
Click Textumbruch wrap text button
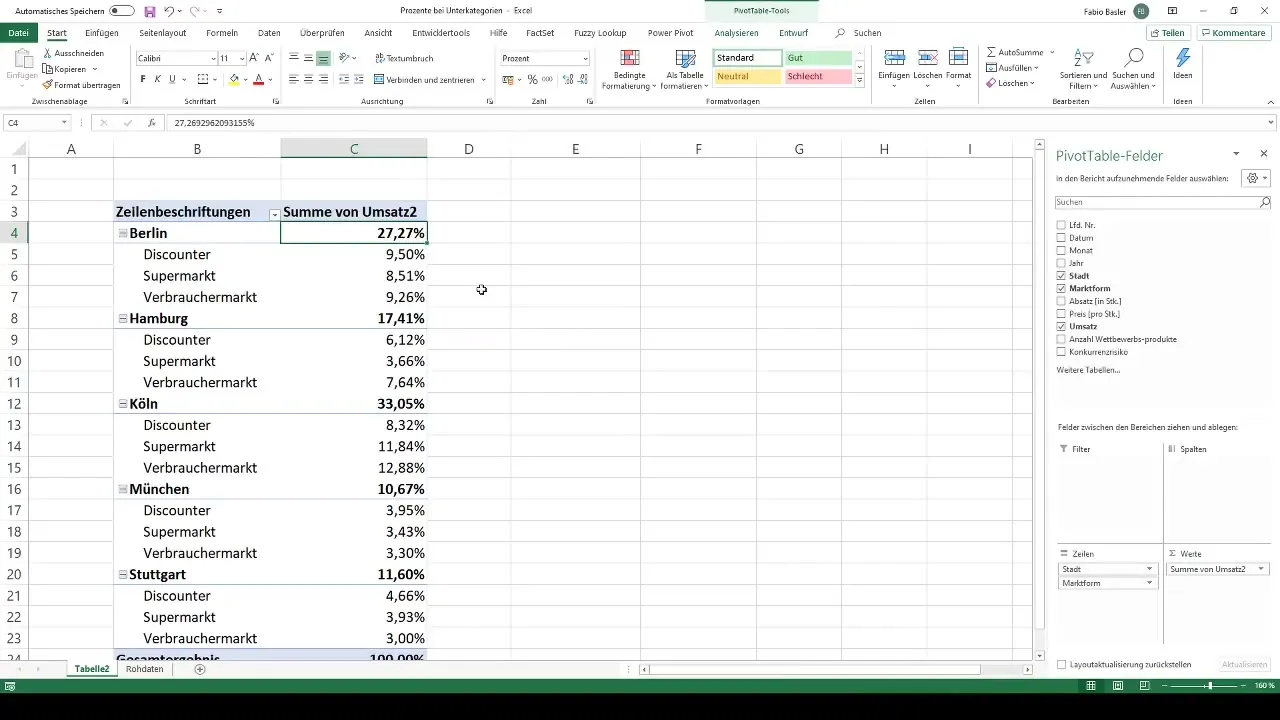click(403, 59)
